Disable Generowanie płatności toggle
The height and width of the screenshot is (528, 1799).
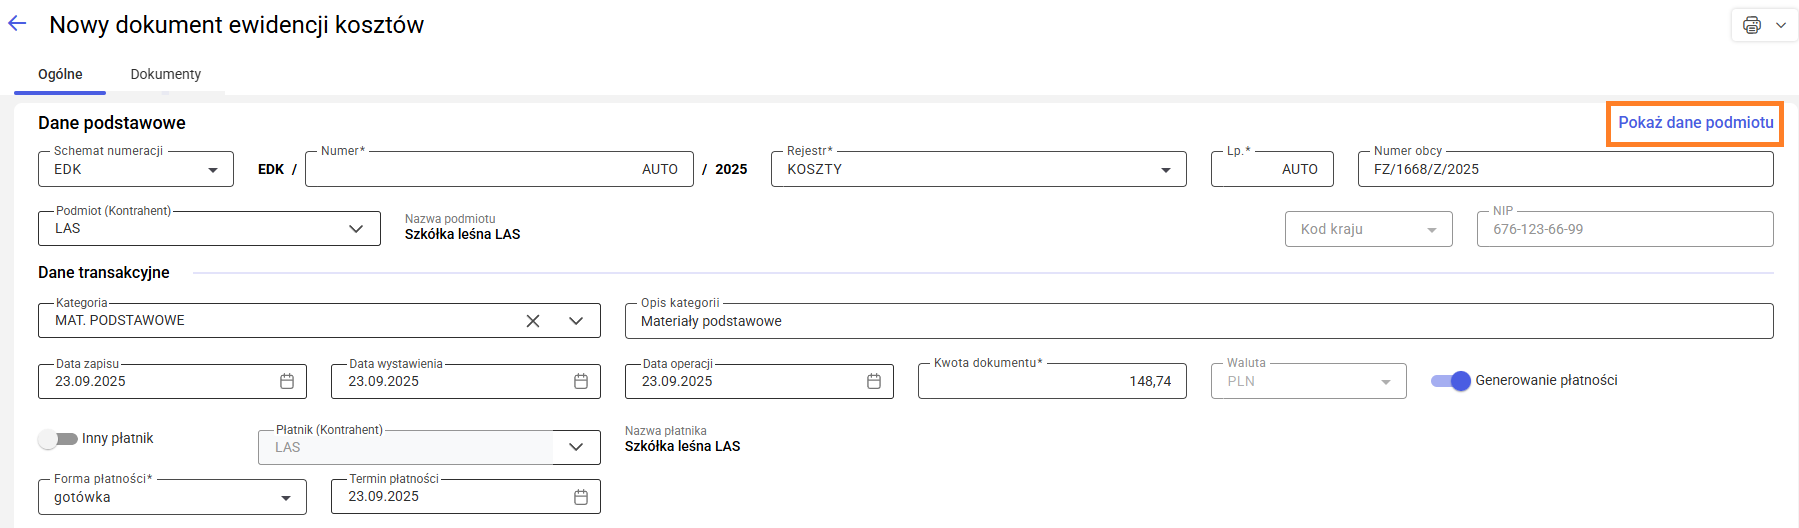point(1451,381)
